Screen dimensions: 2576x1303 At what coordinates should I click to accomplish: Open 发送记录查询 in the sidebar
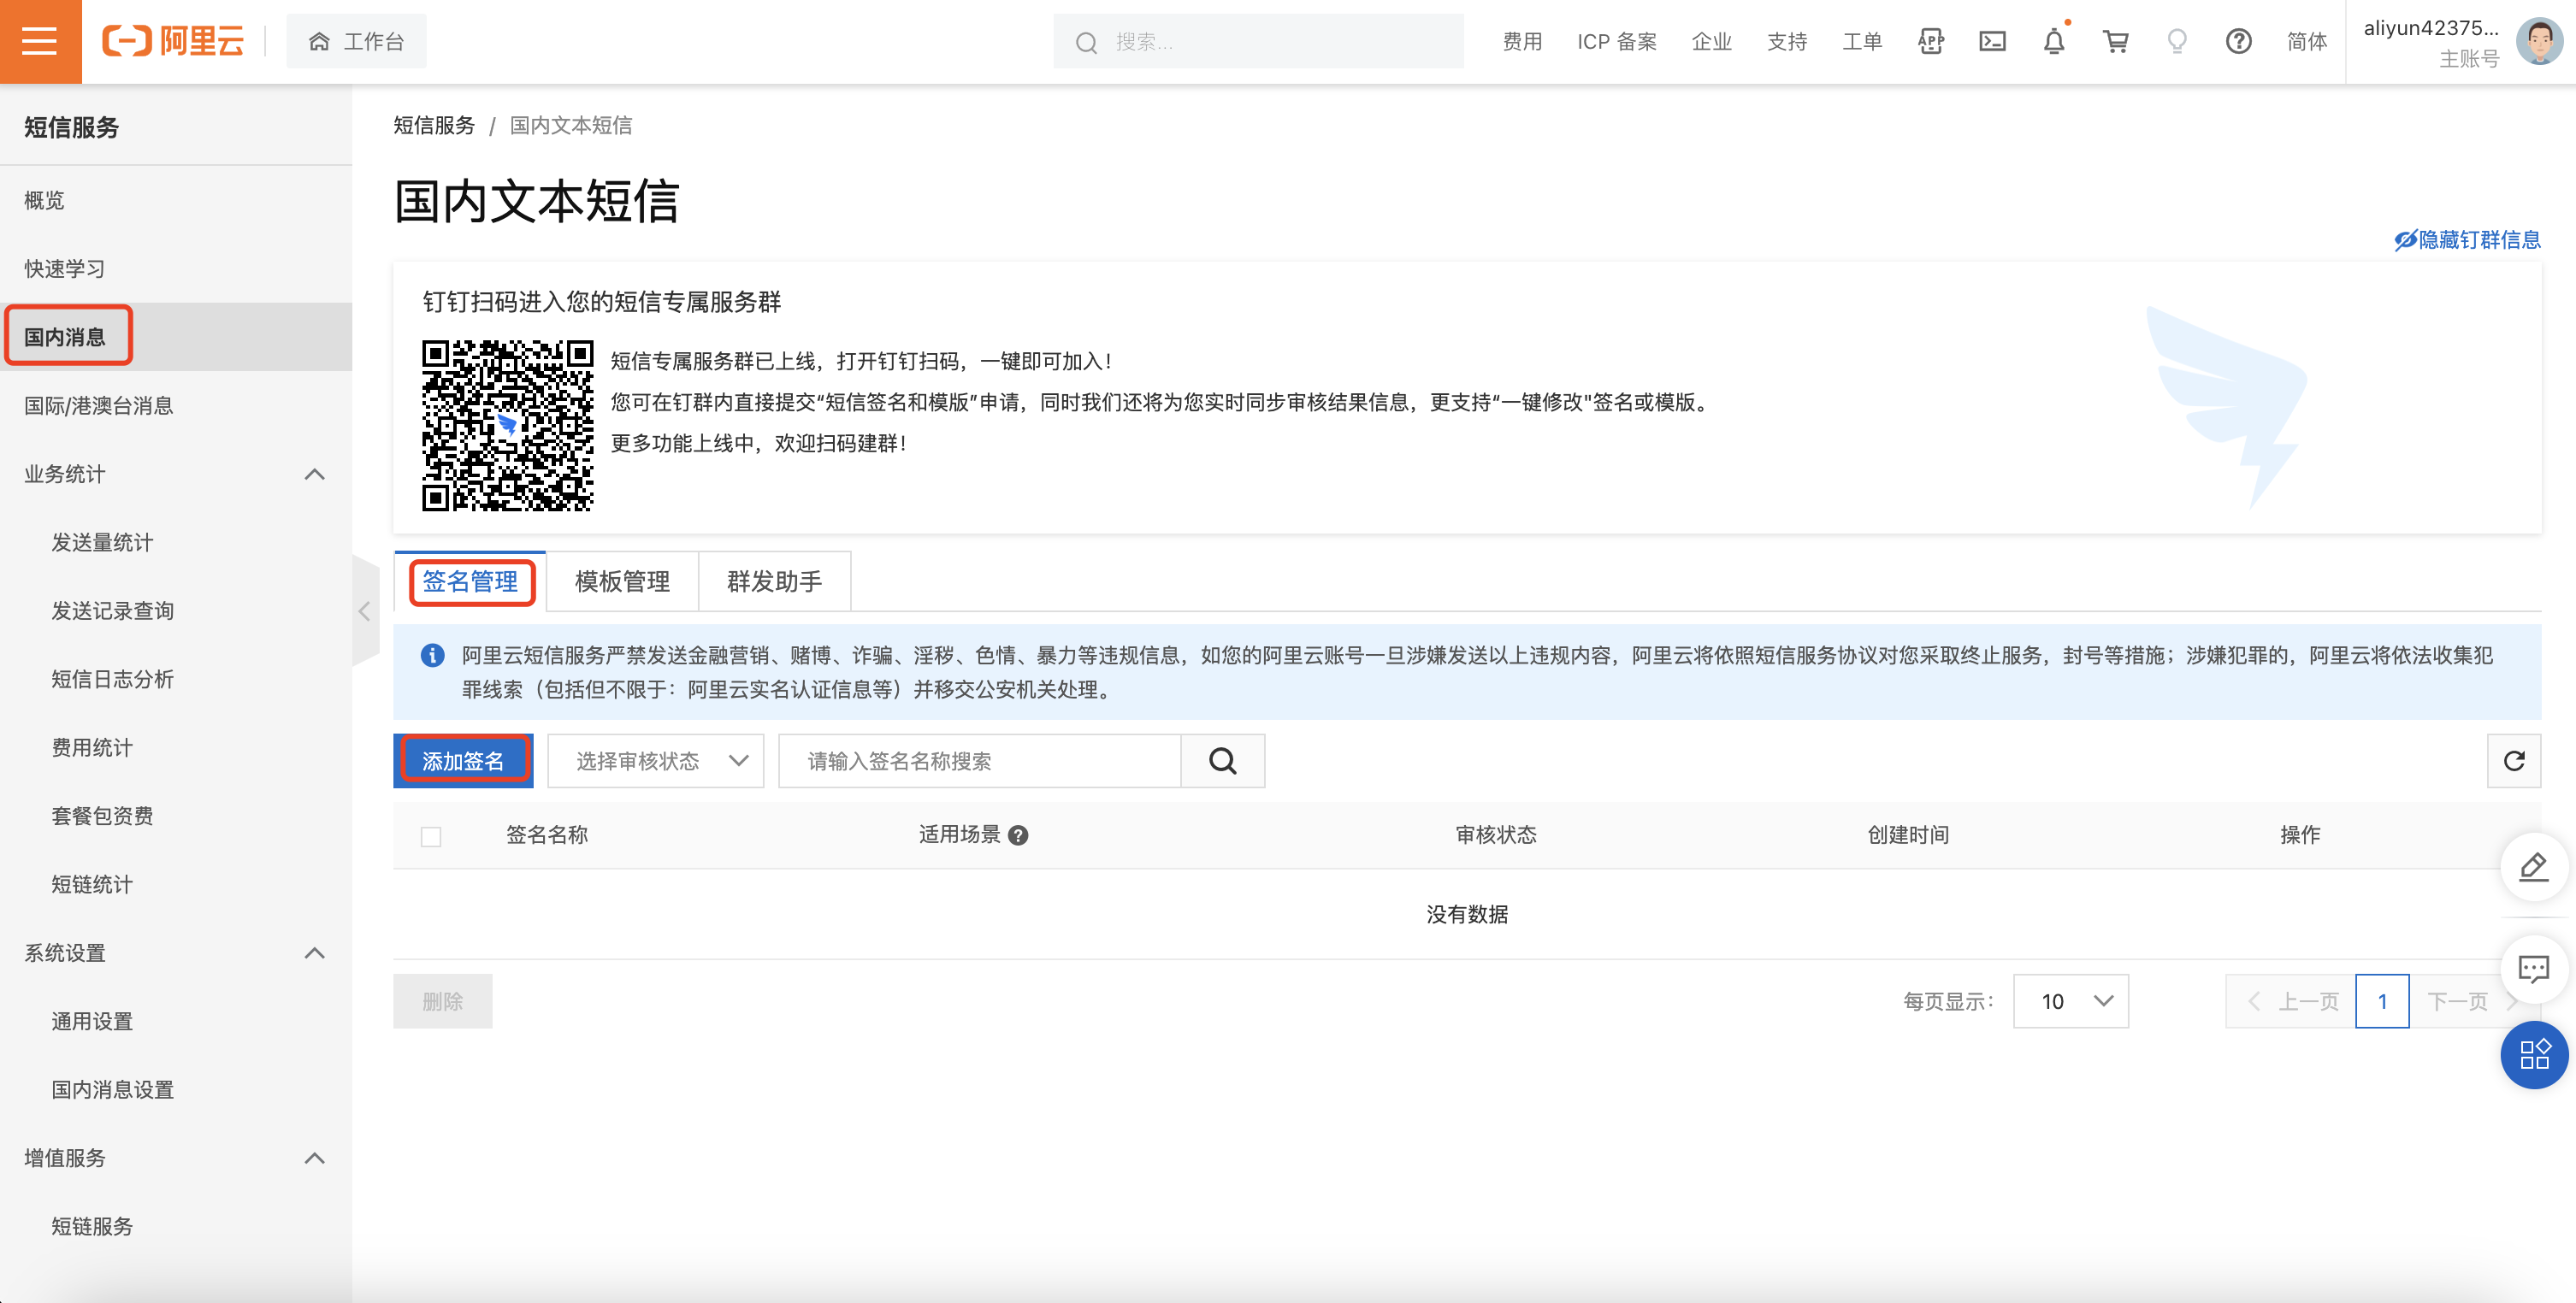coord(113,611)
